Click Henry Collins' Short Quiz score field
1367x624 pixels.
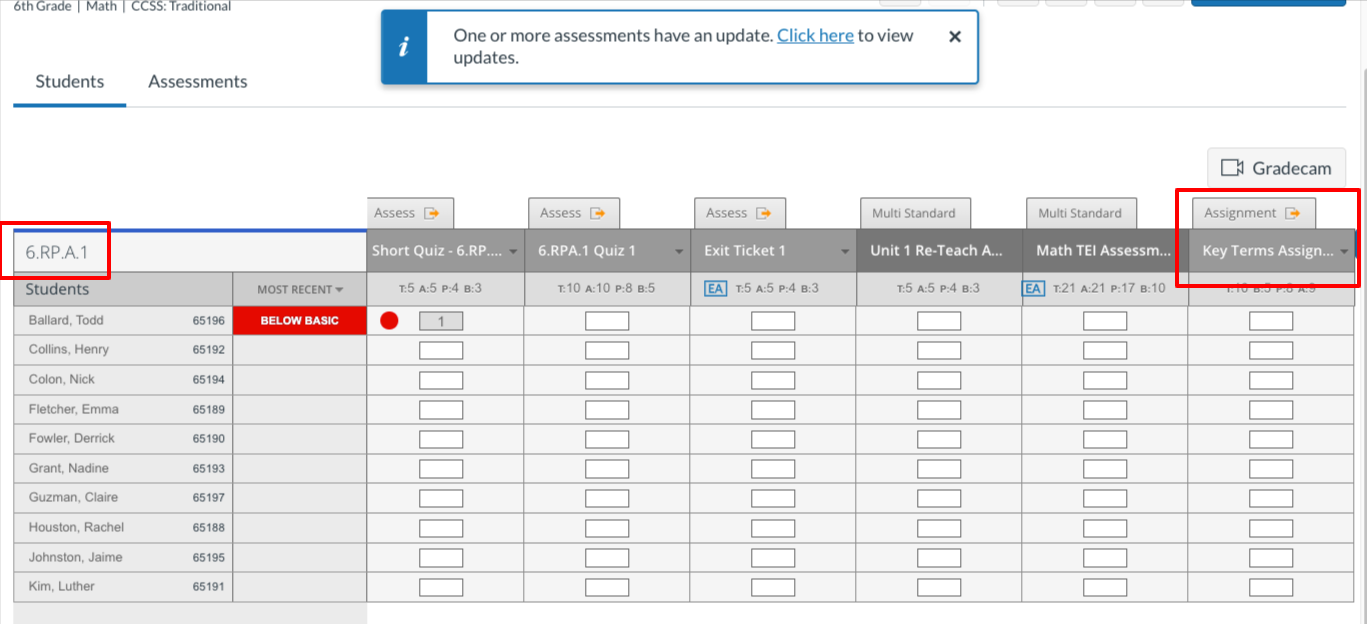(x=441, y=351)
